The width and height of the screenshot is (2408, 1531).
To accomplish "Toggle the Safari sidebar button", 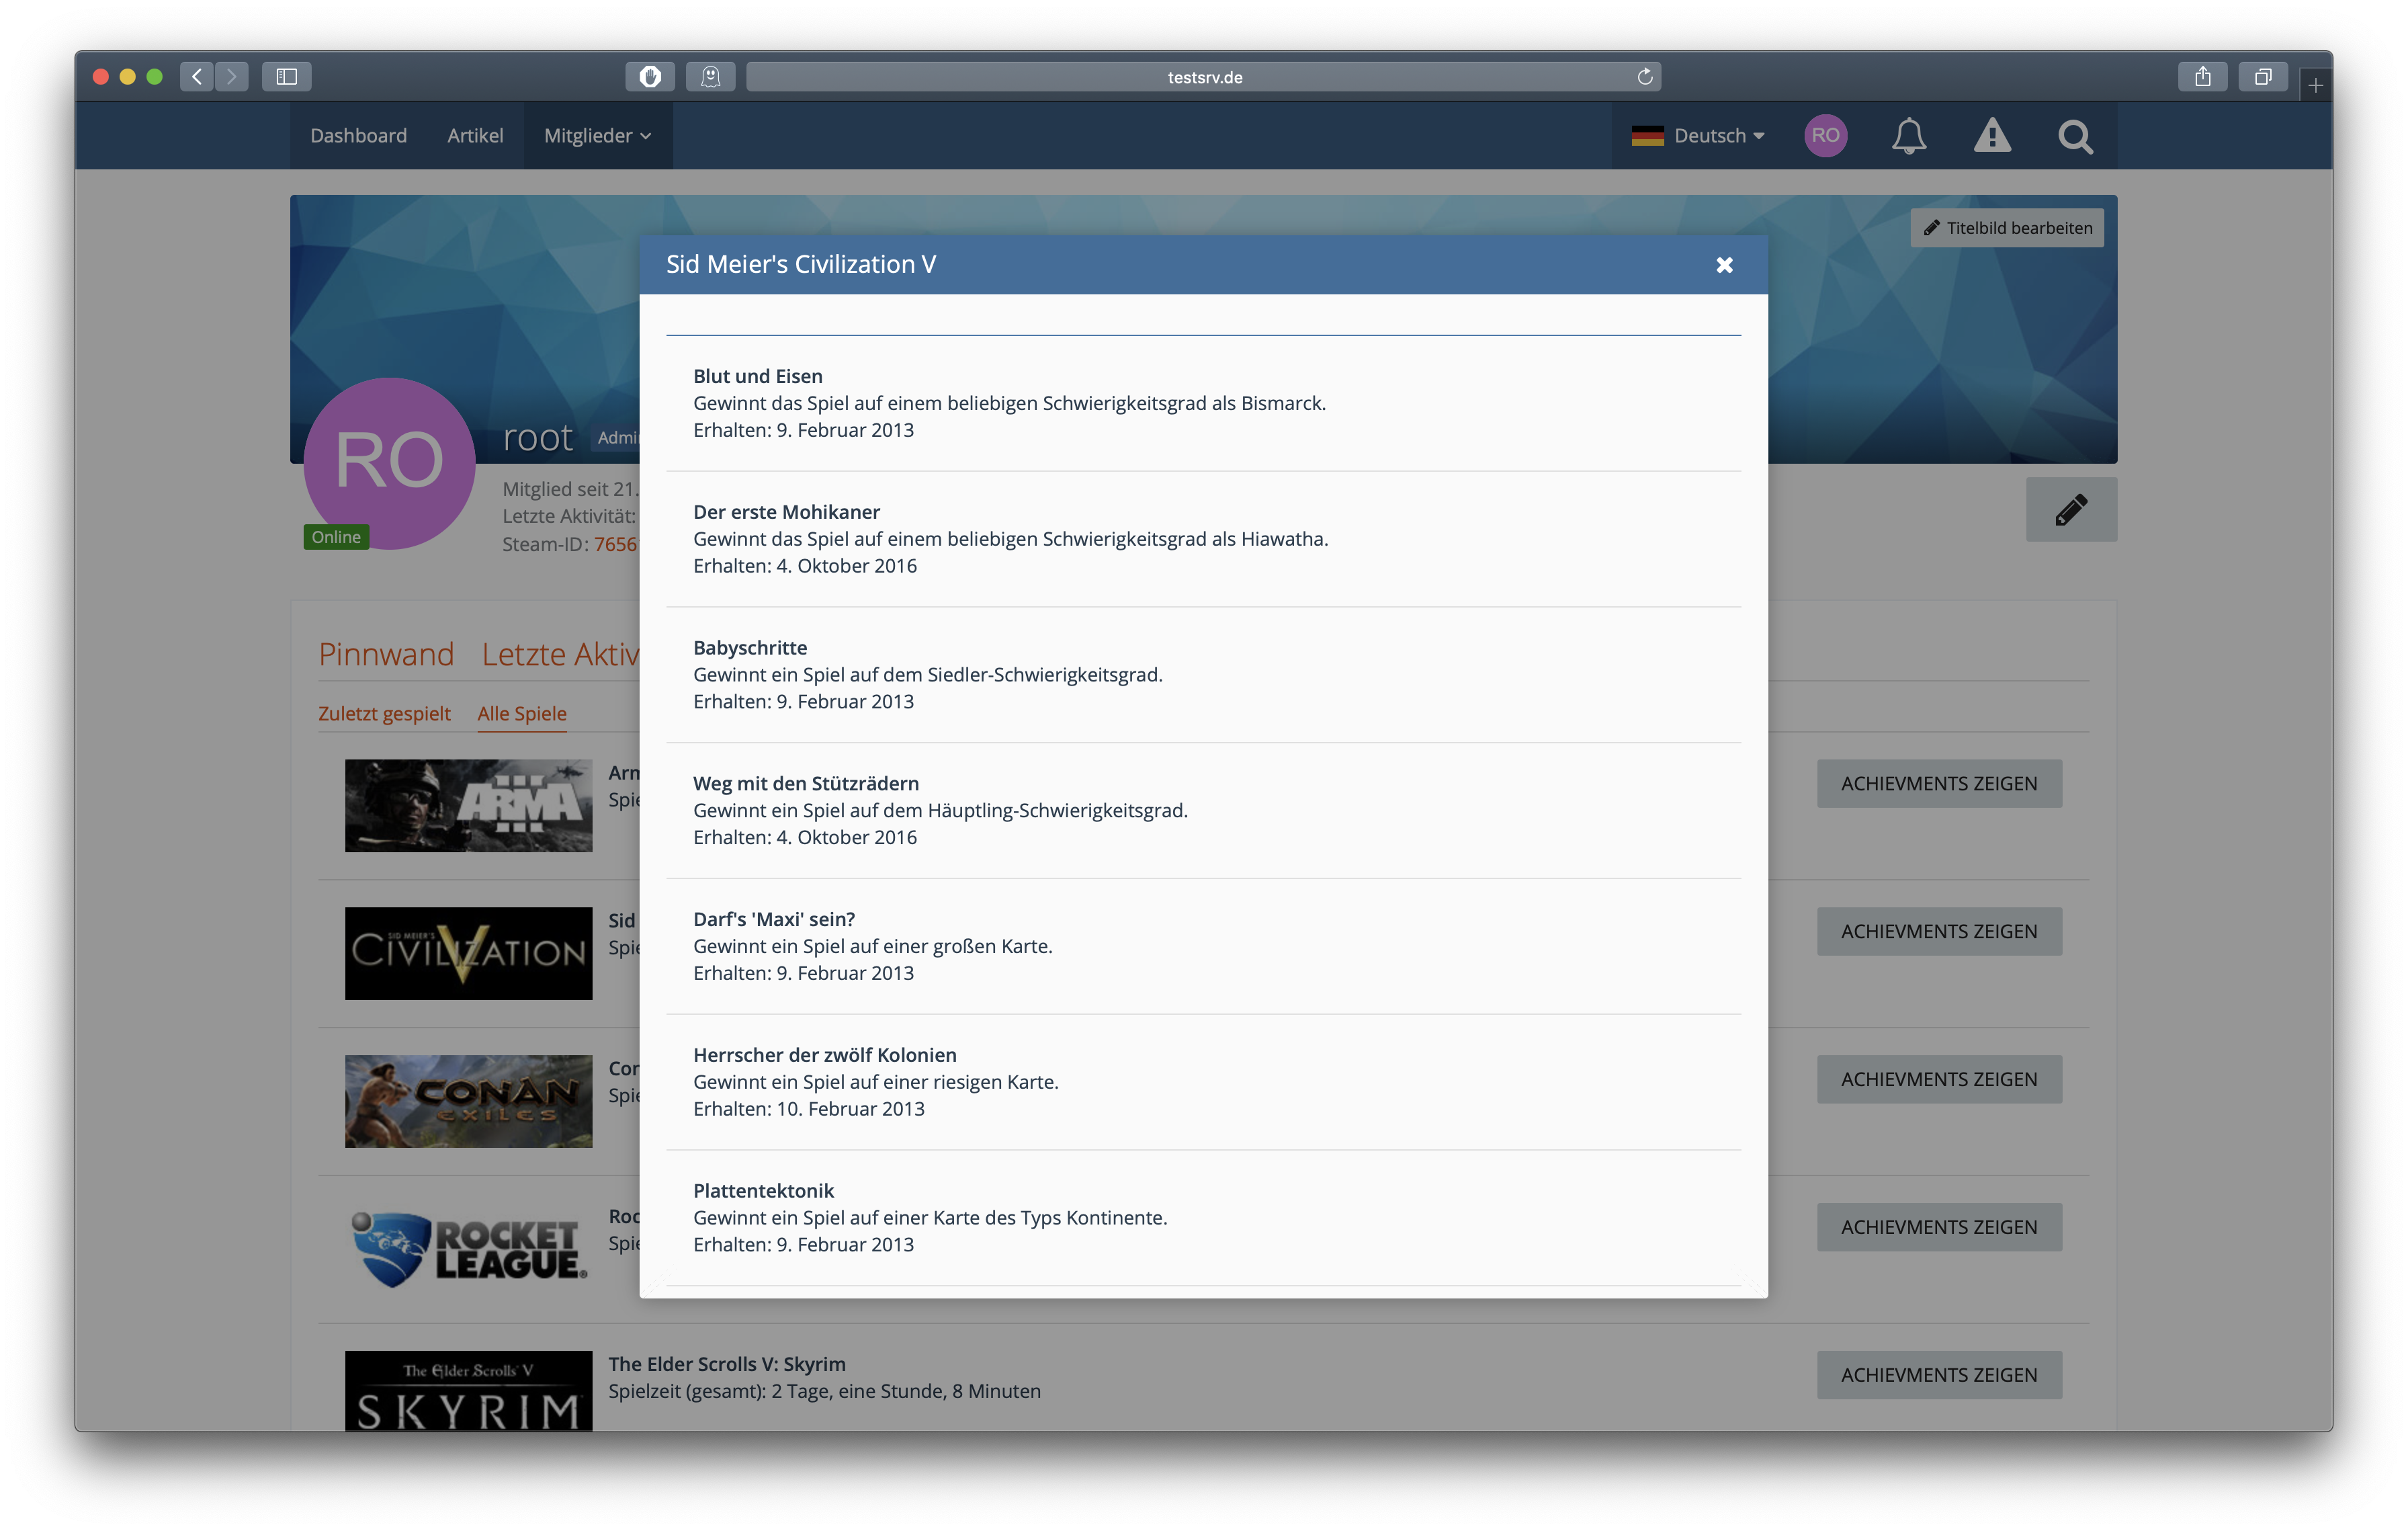I will coord(287,77).
